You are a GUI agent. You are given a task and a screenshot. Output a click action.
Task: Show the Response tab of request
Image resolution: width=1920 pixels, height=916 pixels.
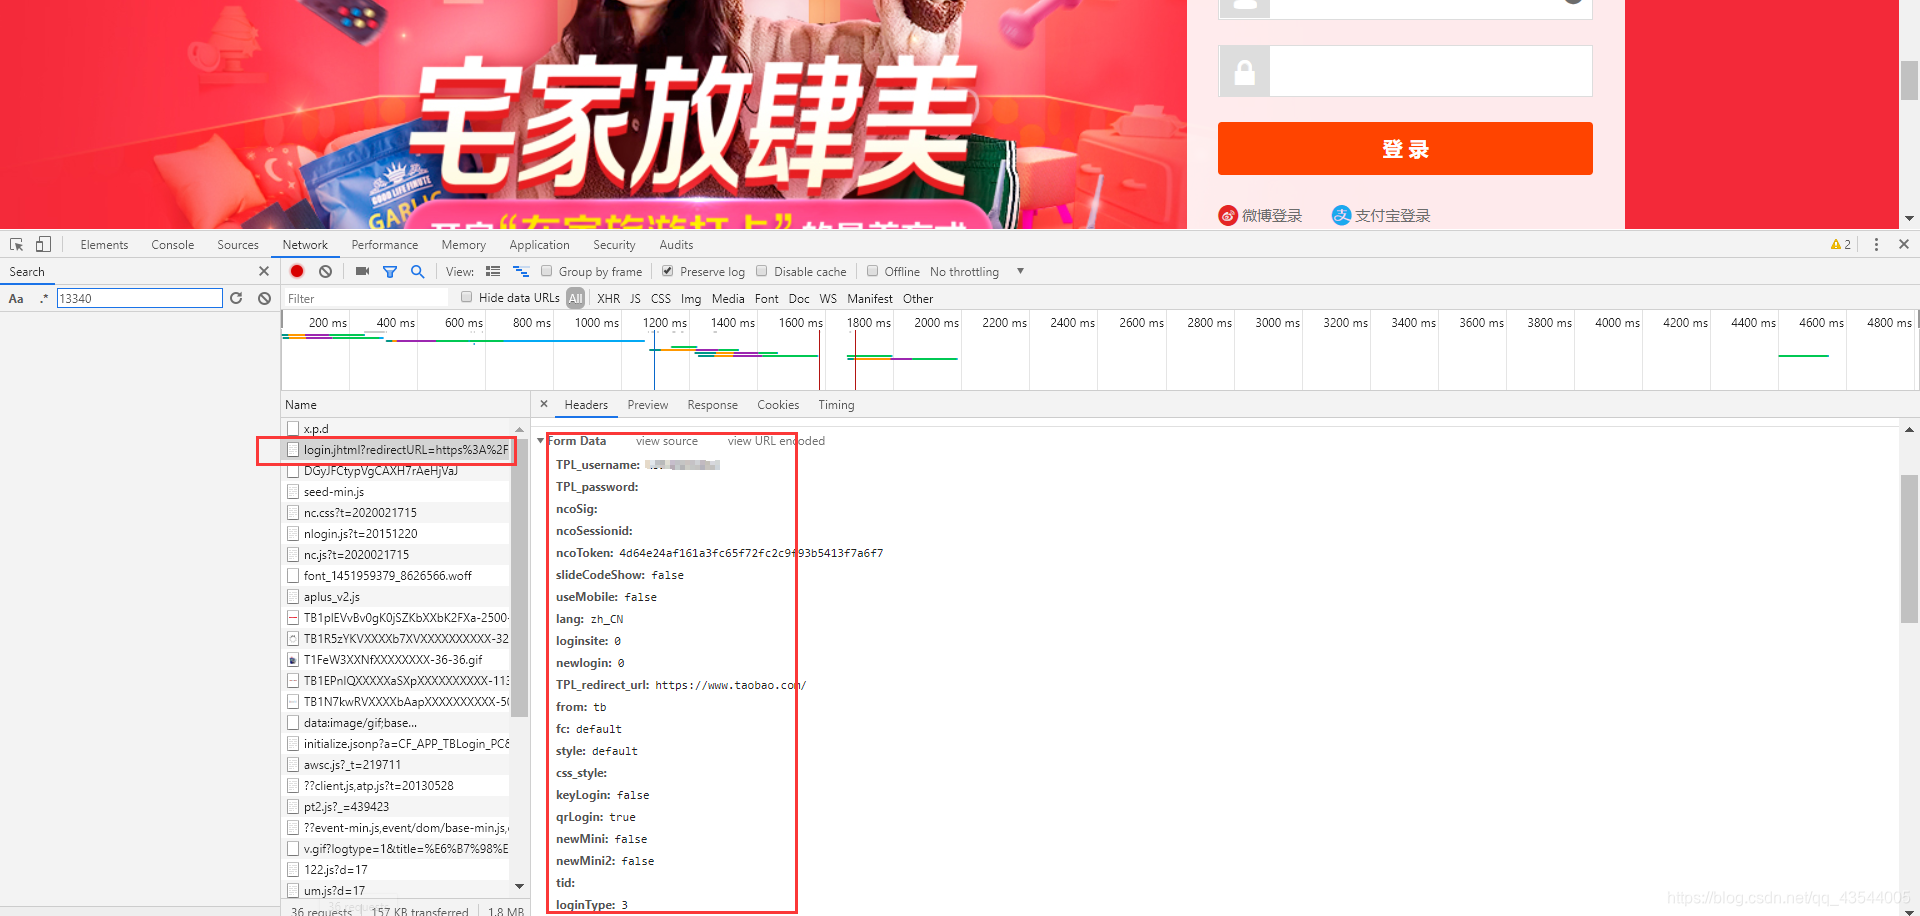(712, 405)
